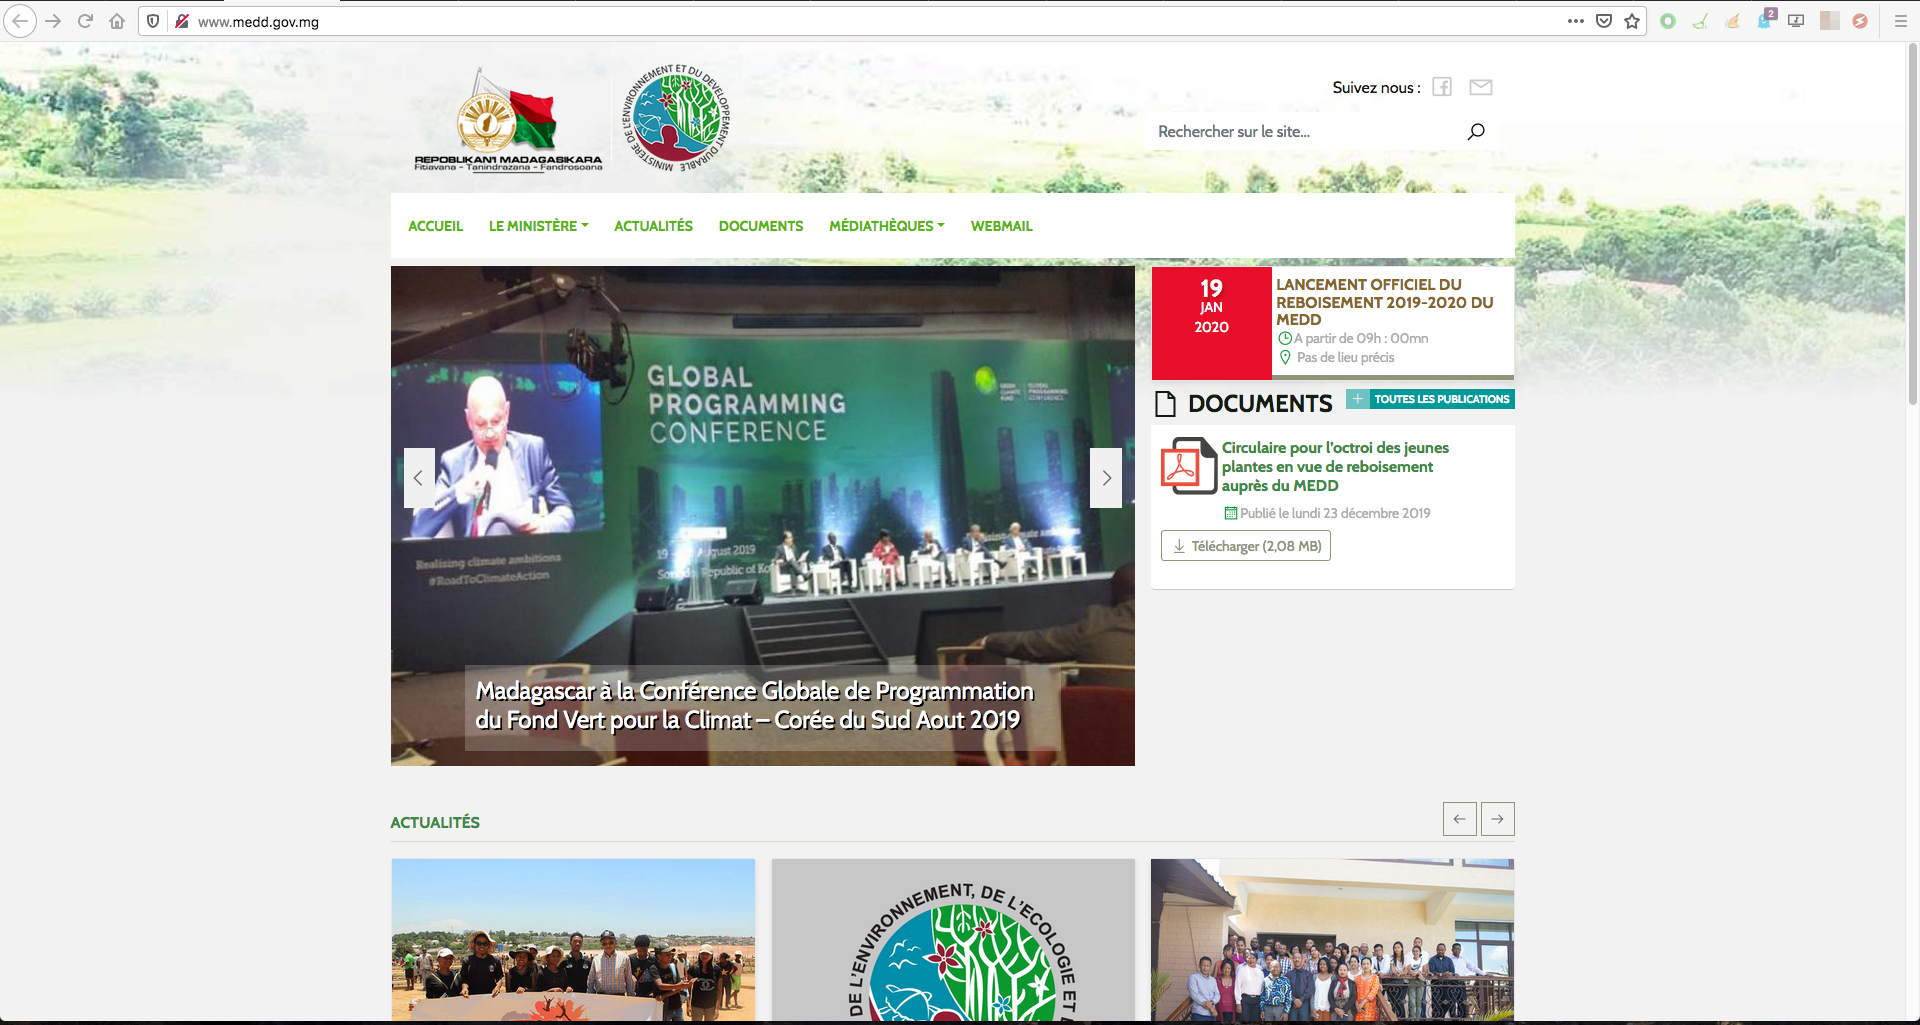Click Télécharger (2,08 MB) button
The image size is (1920, 1025).
point(1245,546)
